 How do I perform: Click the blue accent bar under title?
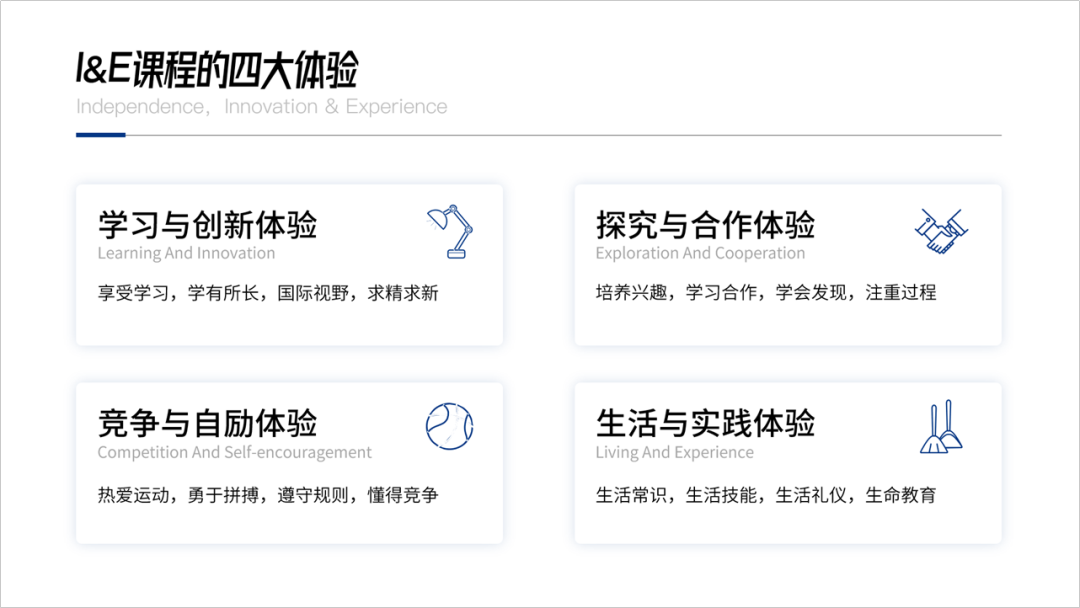[101, 135]
